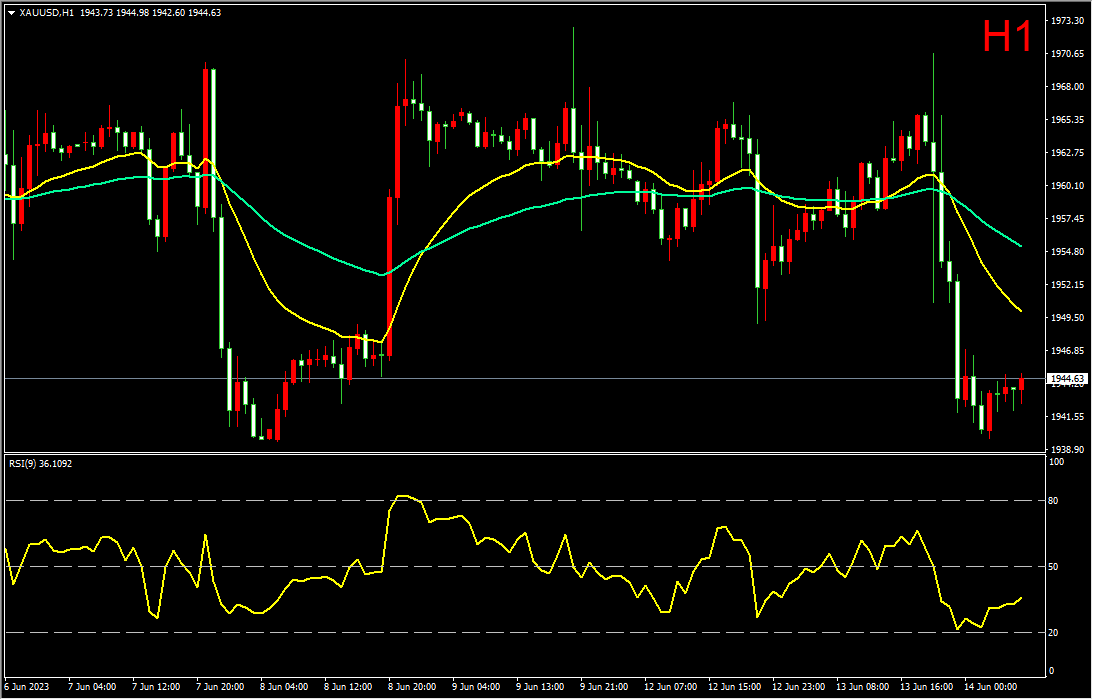Click the 1968.00 price axis label
The image size is (1093, 700).
[1067, 87]
